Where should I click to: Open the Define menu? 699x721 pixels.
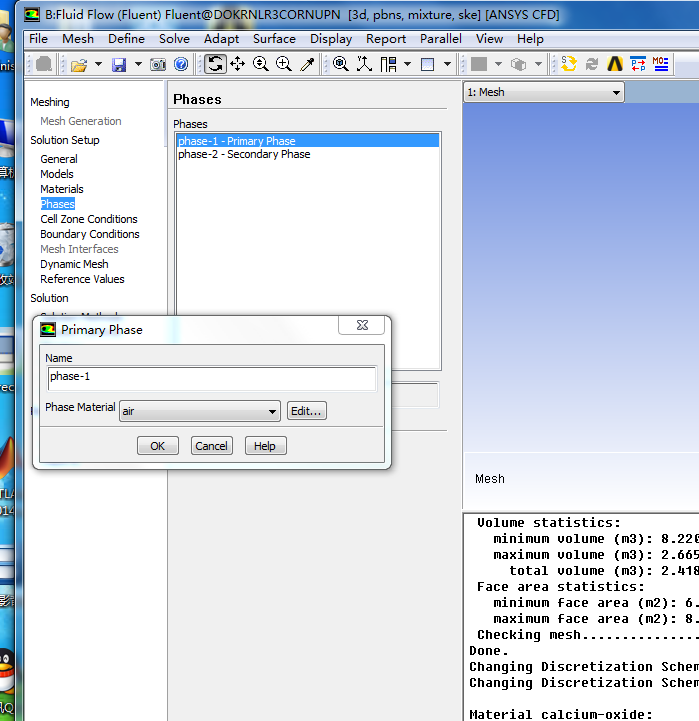tap(126, 39)
